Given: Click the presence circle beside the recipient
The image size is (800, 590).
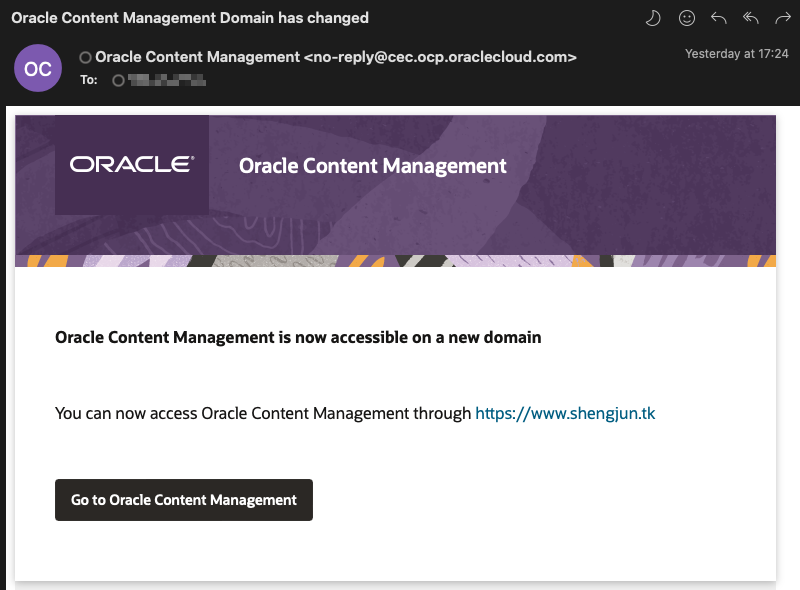Looking at the screenshot, I should pyautogui.click(x=118, y=80).
